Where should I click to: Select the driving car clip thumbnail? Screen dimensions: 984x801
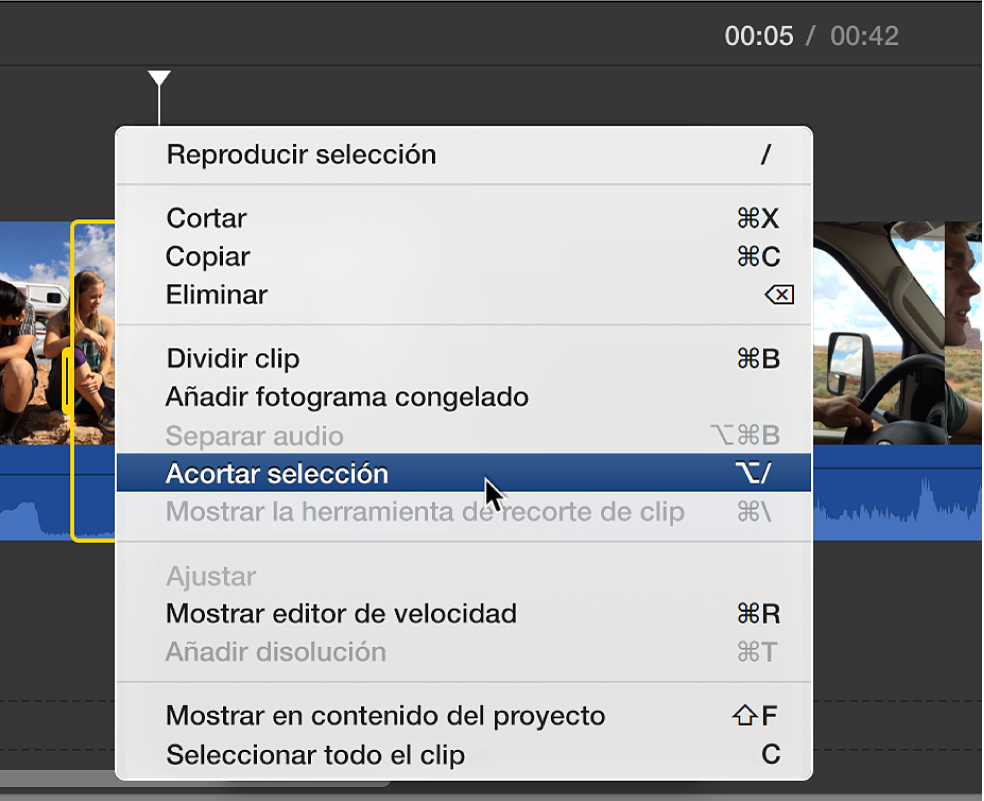pos(879,333)
